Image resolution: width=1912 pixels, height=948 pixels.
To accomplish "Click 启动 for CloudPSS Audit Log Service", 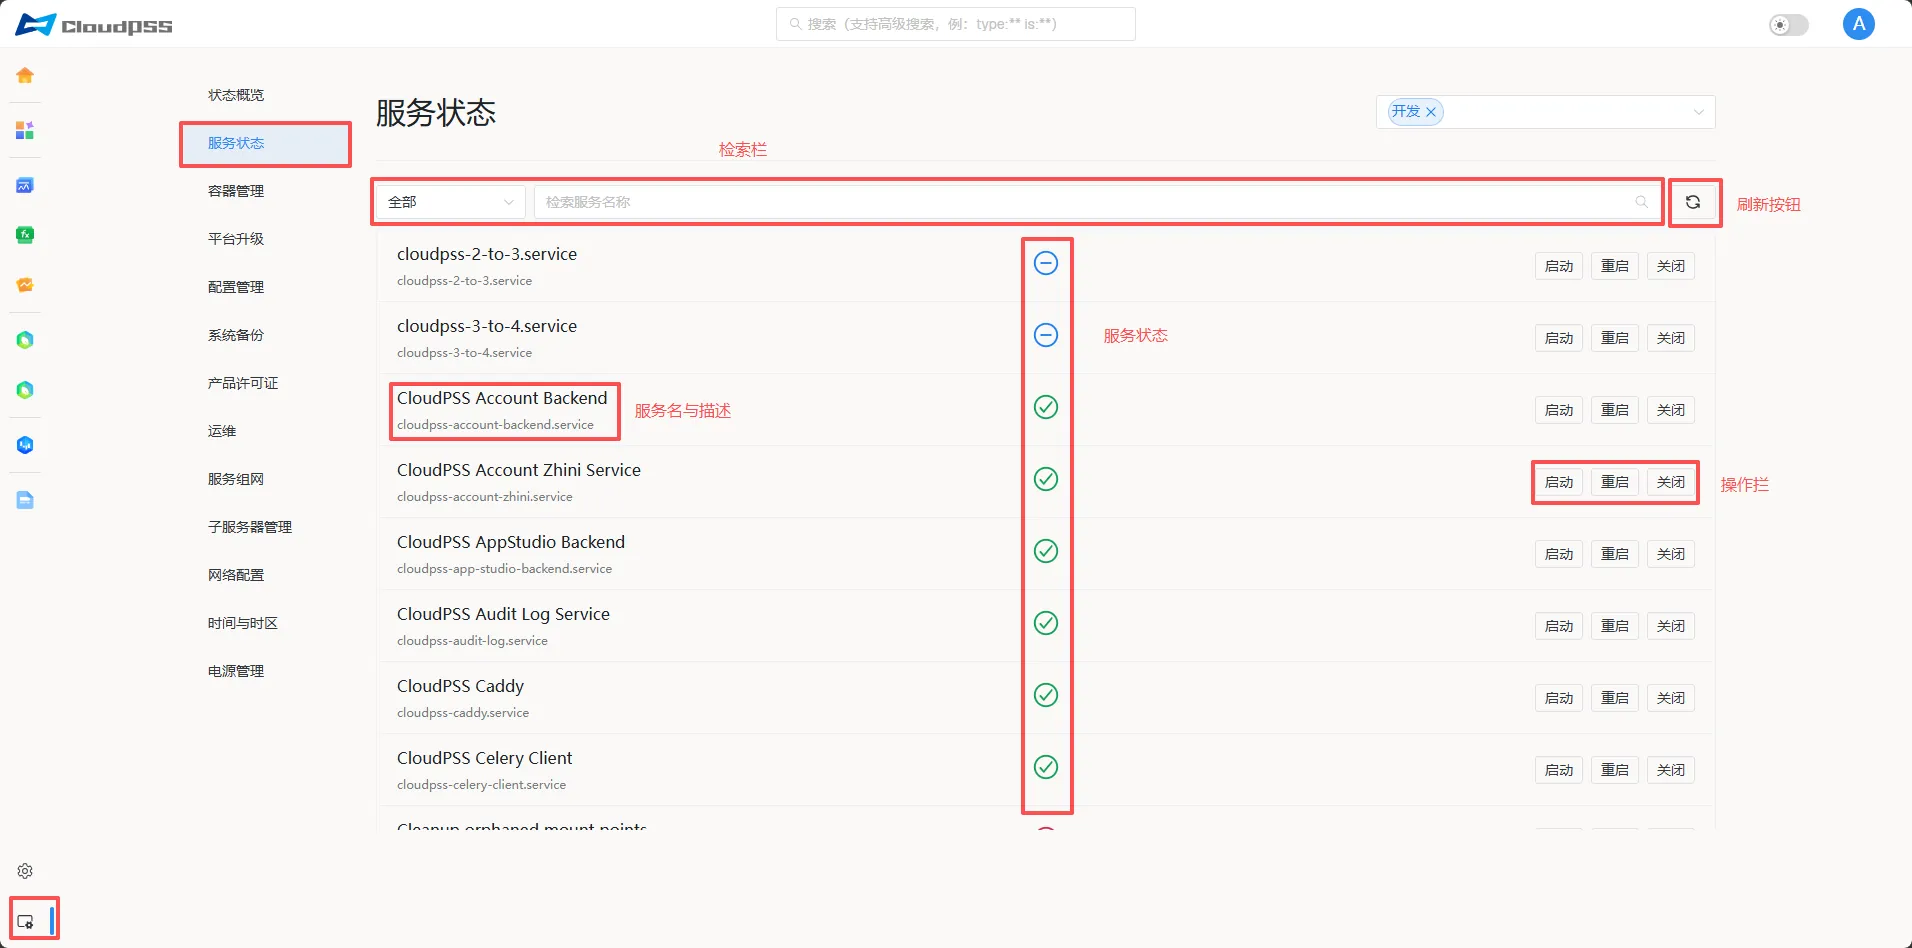I will point(1559,626).
